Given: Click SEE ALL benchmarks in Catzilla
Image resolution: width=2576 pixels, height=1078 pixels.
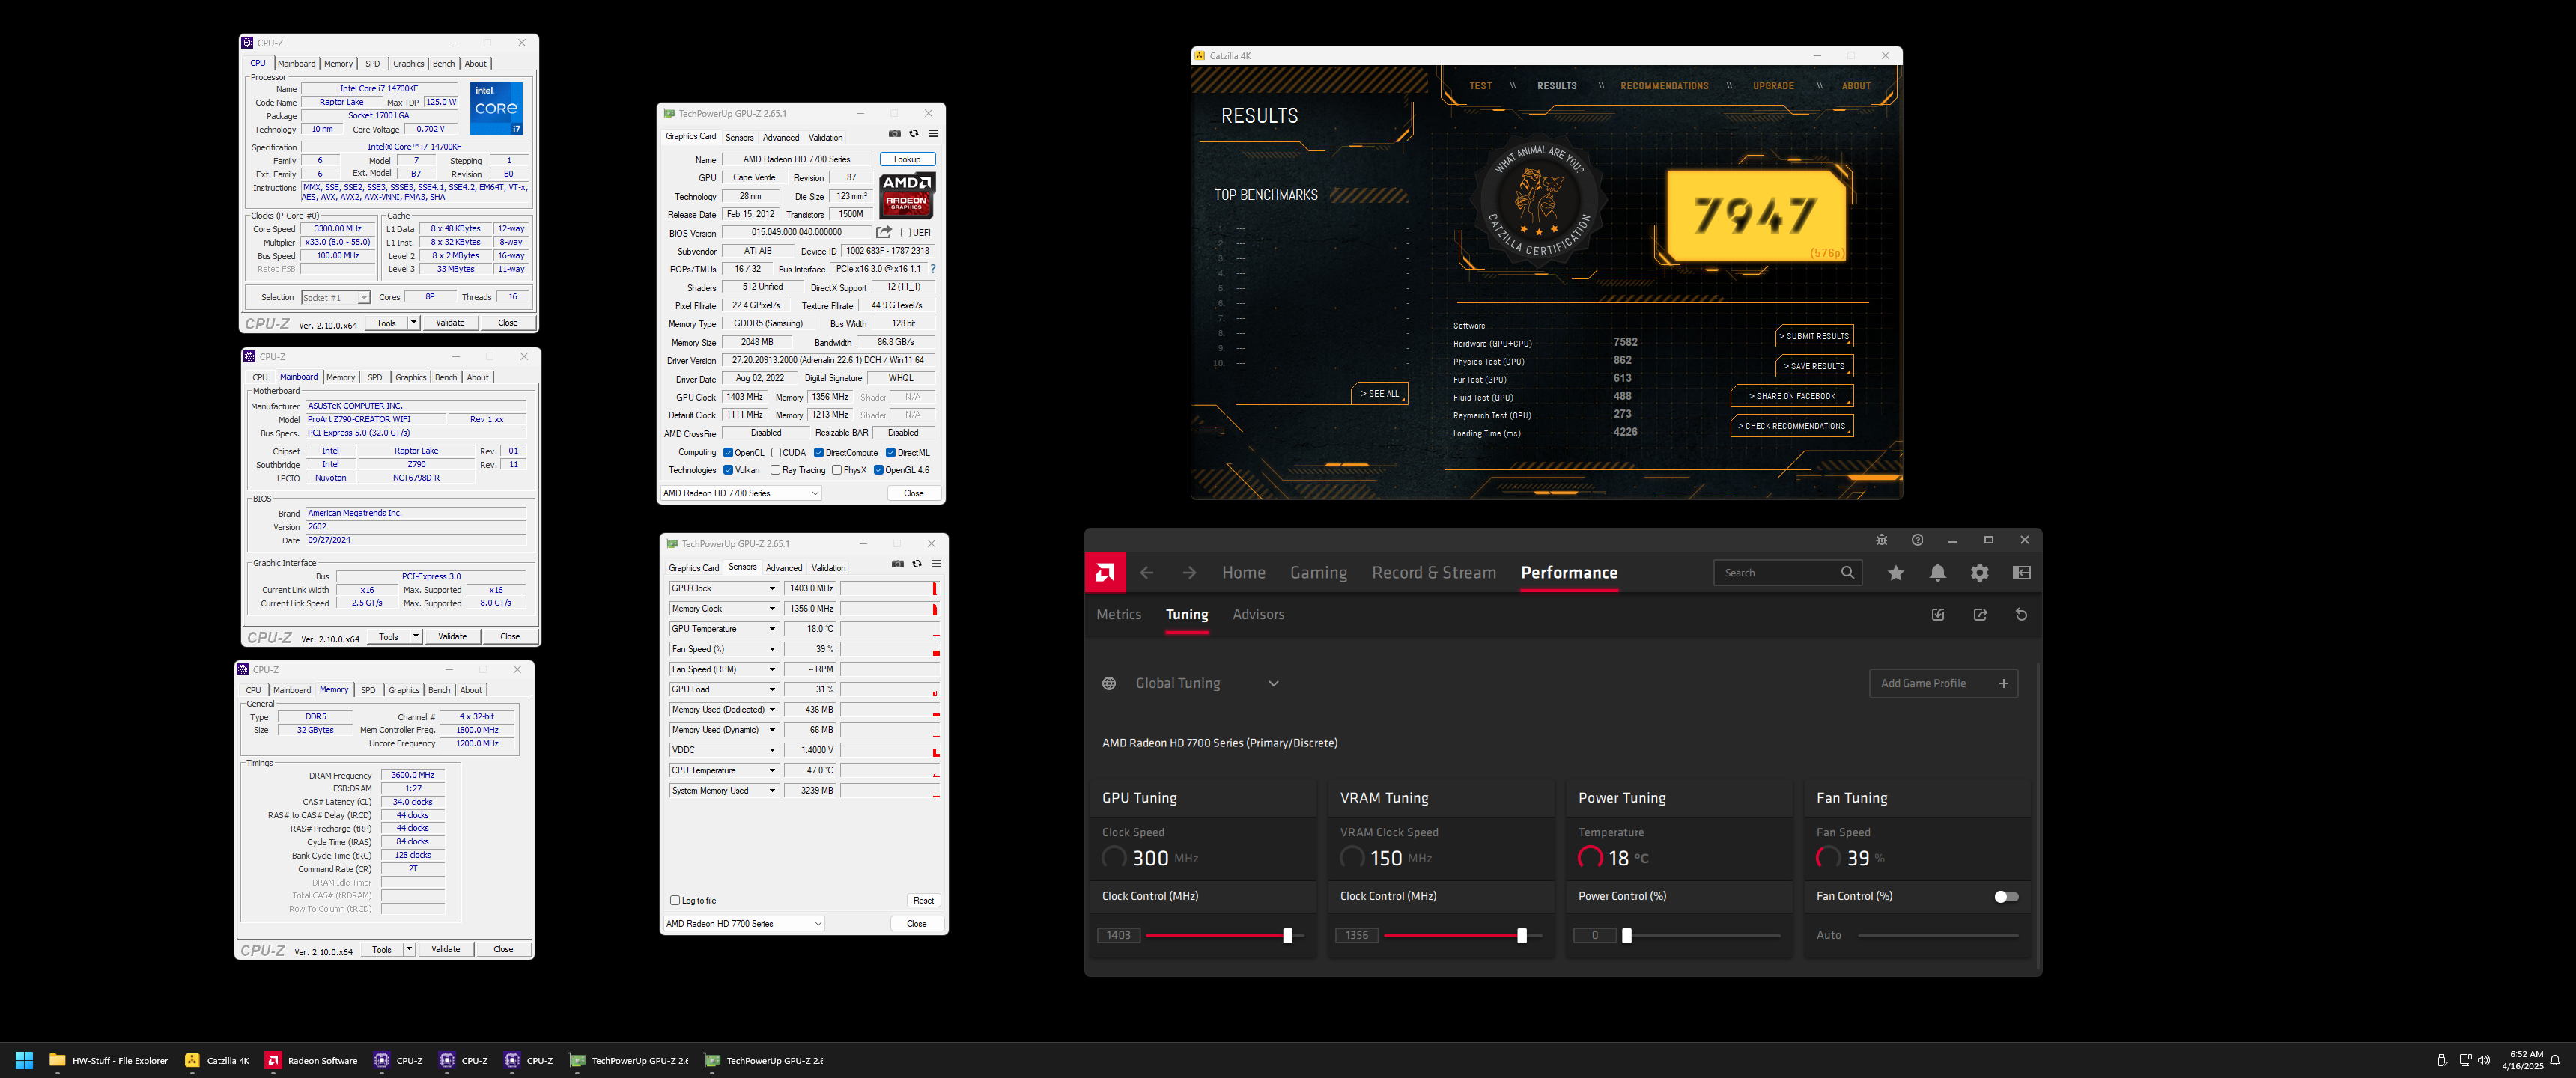Looking at the screenshot, I should tap(1379, 394).
